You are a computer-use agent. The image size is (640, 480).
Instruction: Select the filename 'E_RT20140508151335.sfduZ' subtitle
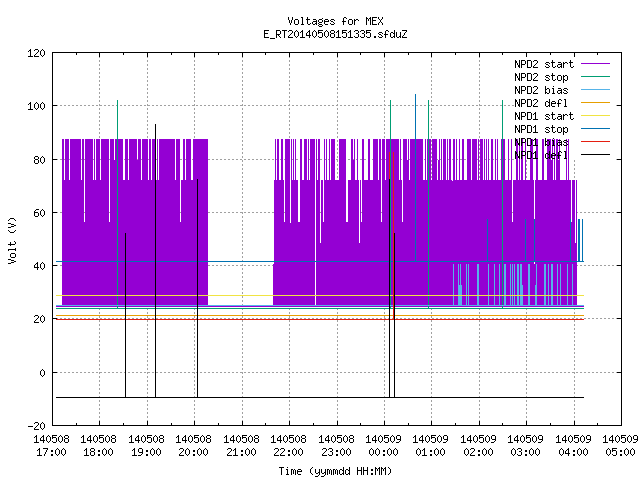tap(335, 34)
